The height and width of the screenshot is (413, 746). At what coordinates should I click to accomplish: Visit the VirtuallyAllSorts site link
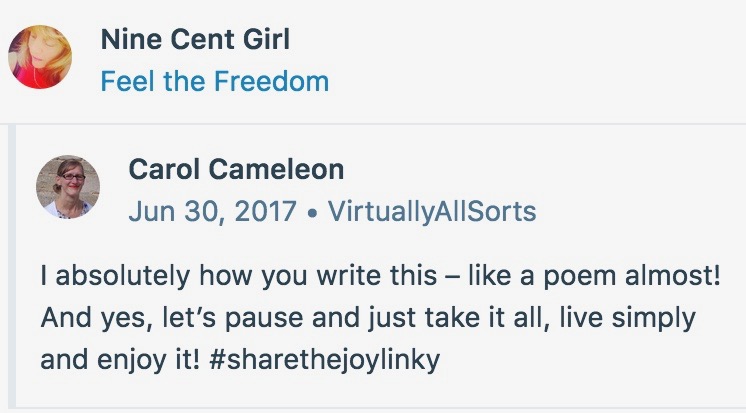click(431, 211)
